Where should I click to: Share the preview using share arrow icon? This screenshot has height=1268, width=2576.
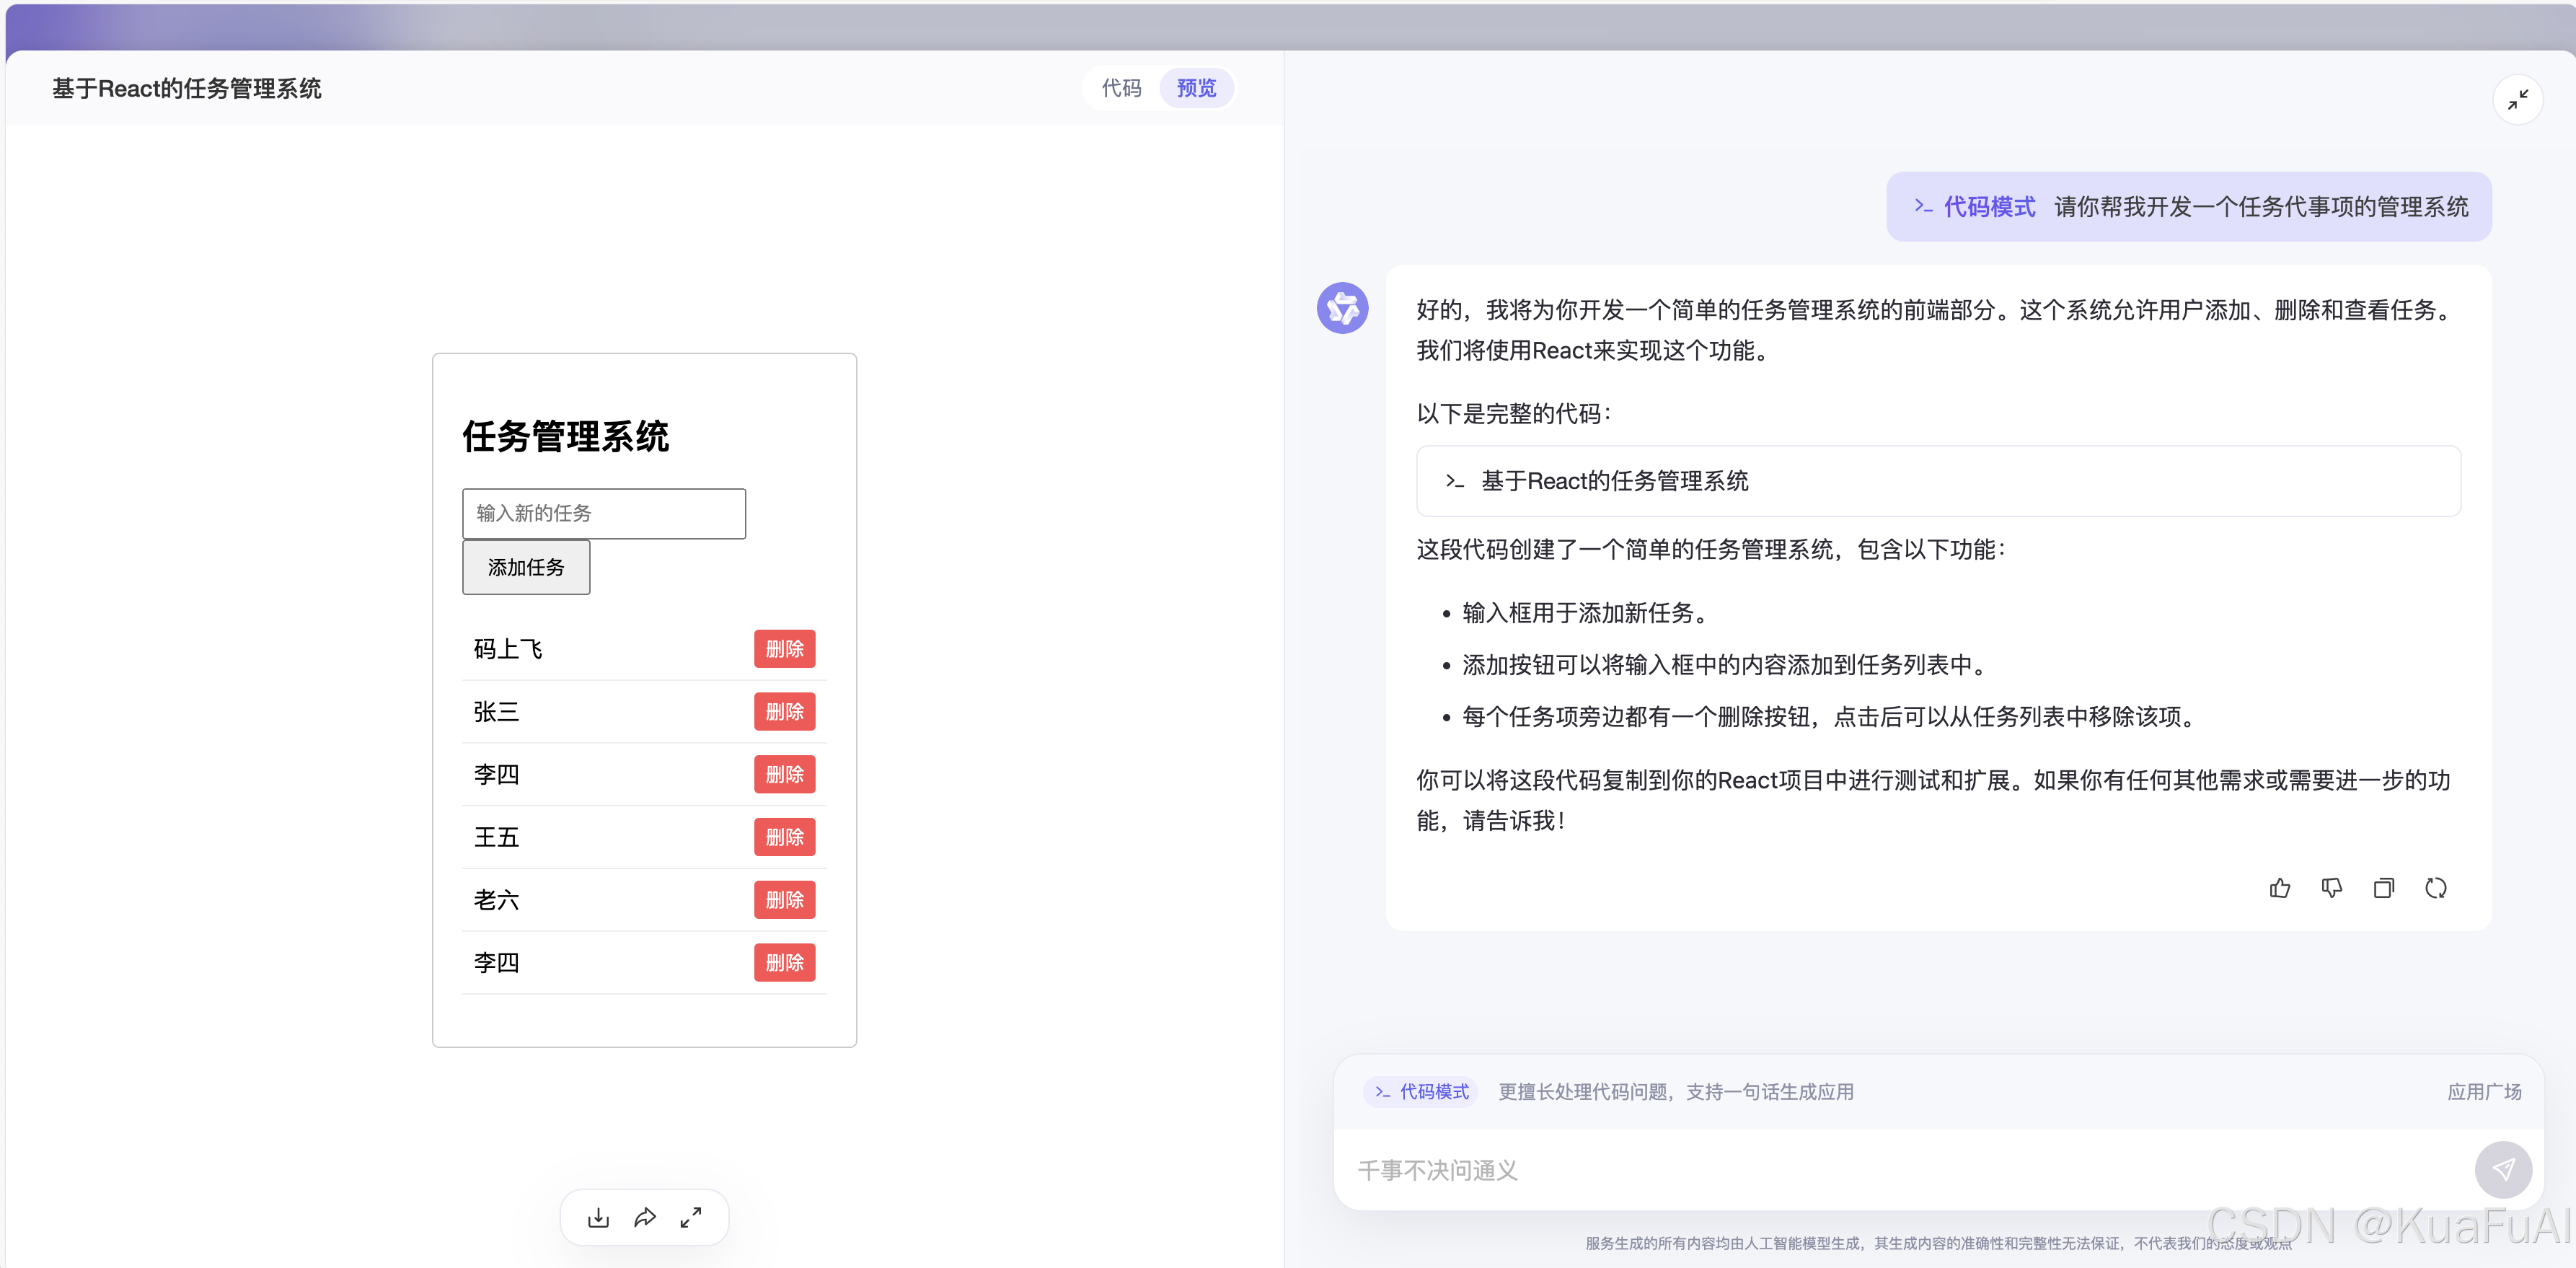tap(645, 1217)
